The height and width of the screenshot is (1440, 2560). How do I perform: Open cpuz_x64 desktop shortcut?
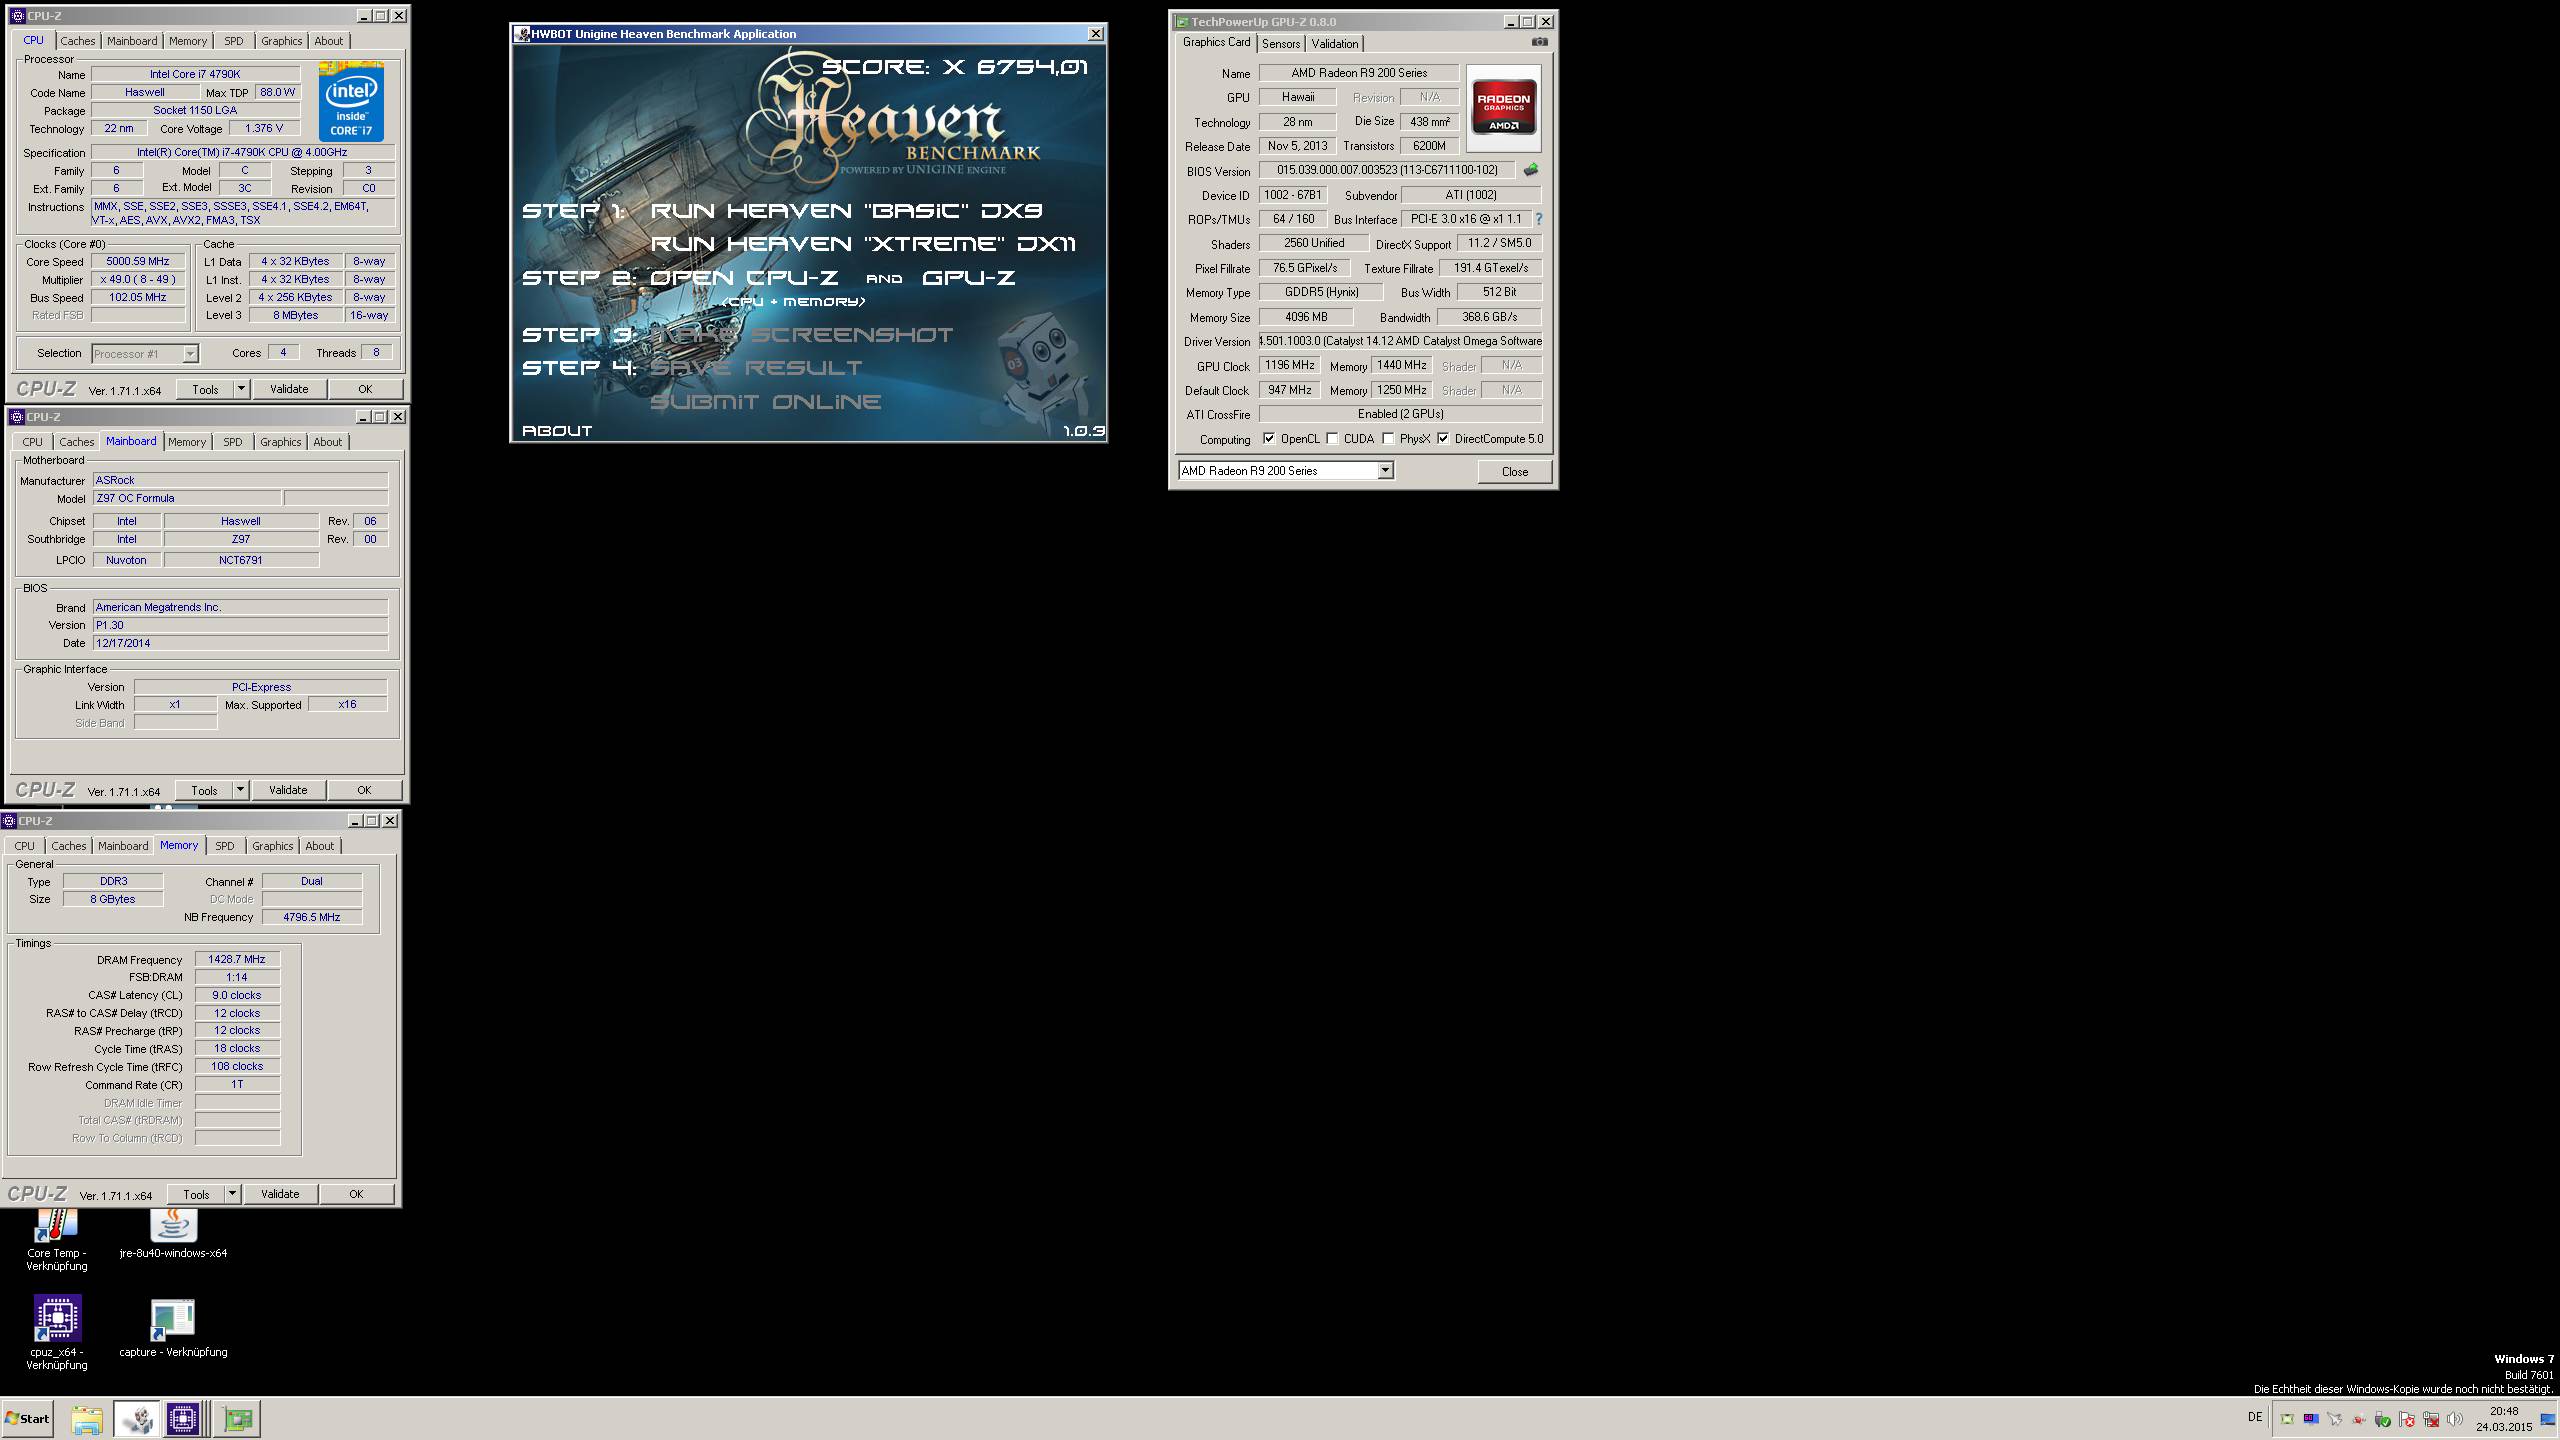click(56, 1333)
